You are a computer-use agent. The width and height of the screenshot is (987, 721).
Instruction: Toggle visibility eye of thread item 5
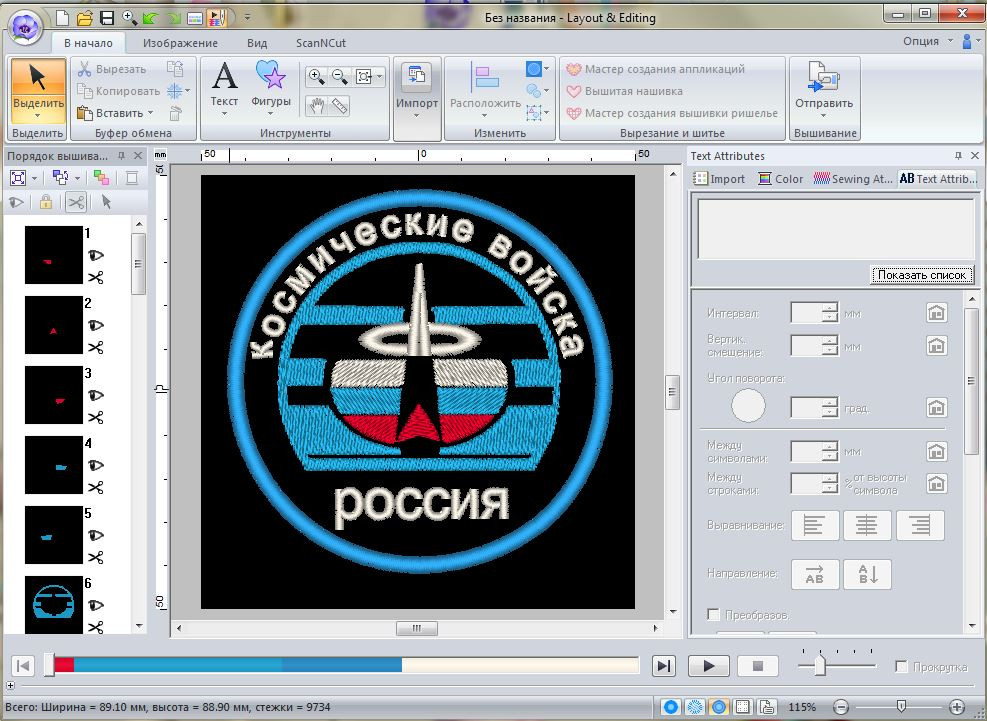tap(96, 535)
